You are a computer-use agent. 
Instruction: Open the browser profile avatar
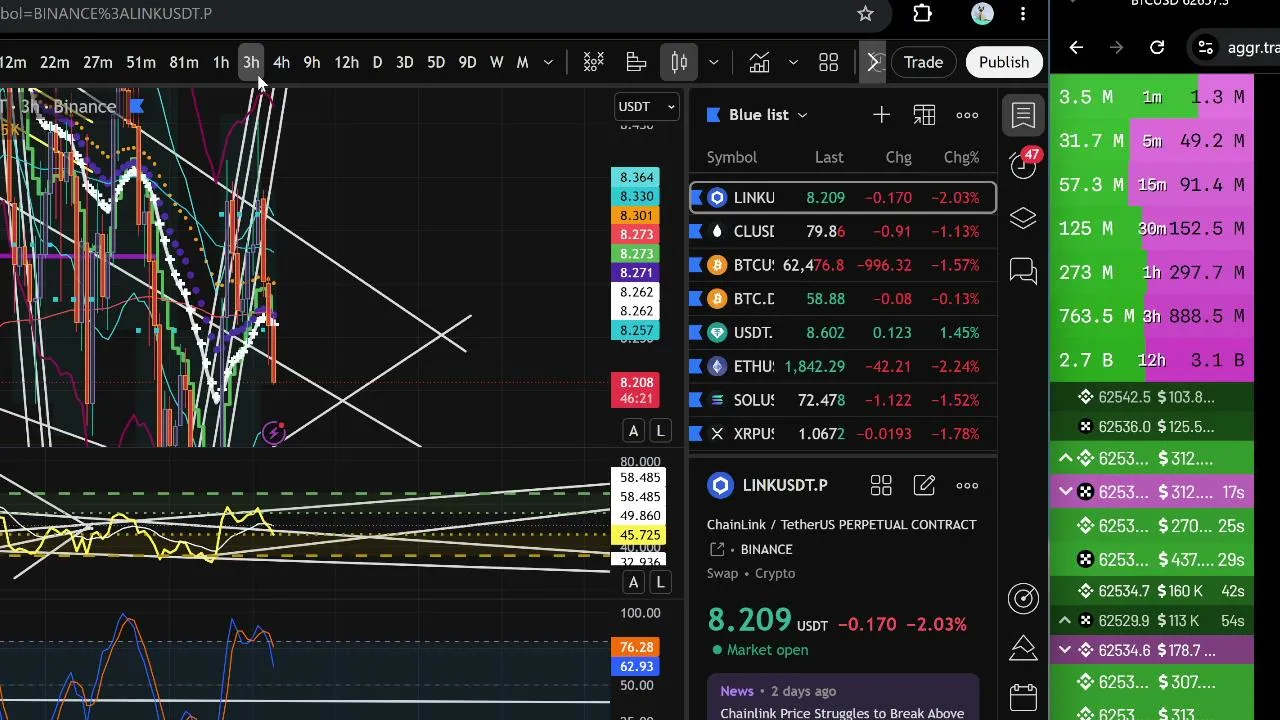tap(982, 14)
